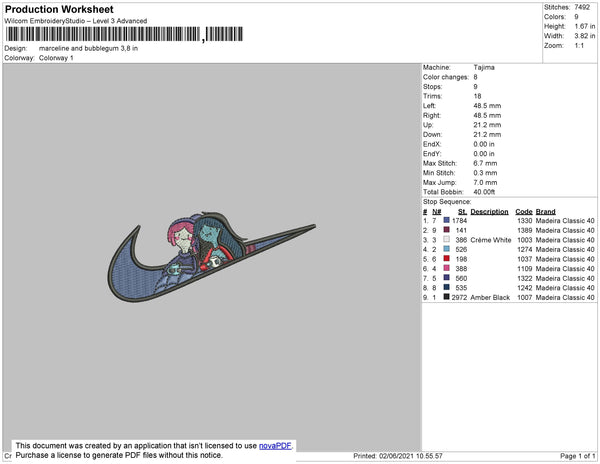This screenshot has height=464, width=600.
Task: Click the 'Wilcom EmbroideryStudio – Level 3 Advanced' text
Action: click(76, 21)
